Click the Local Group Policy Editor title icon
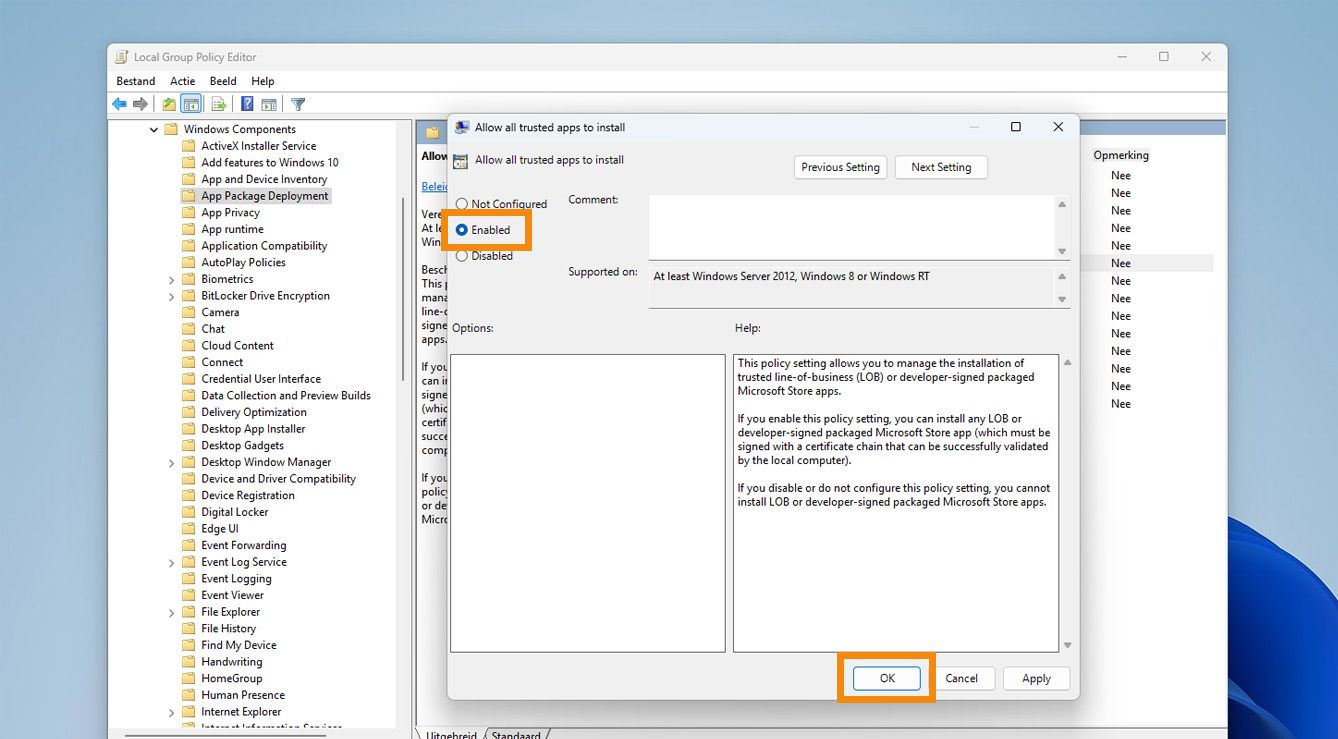 122,57
